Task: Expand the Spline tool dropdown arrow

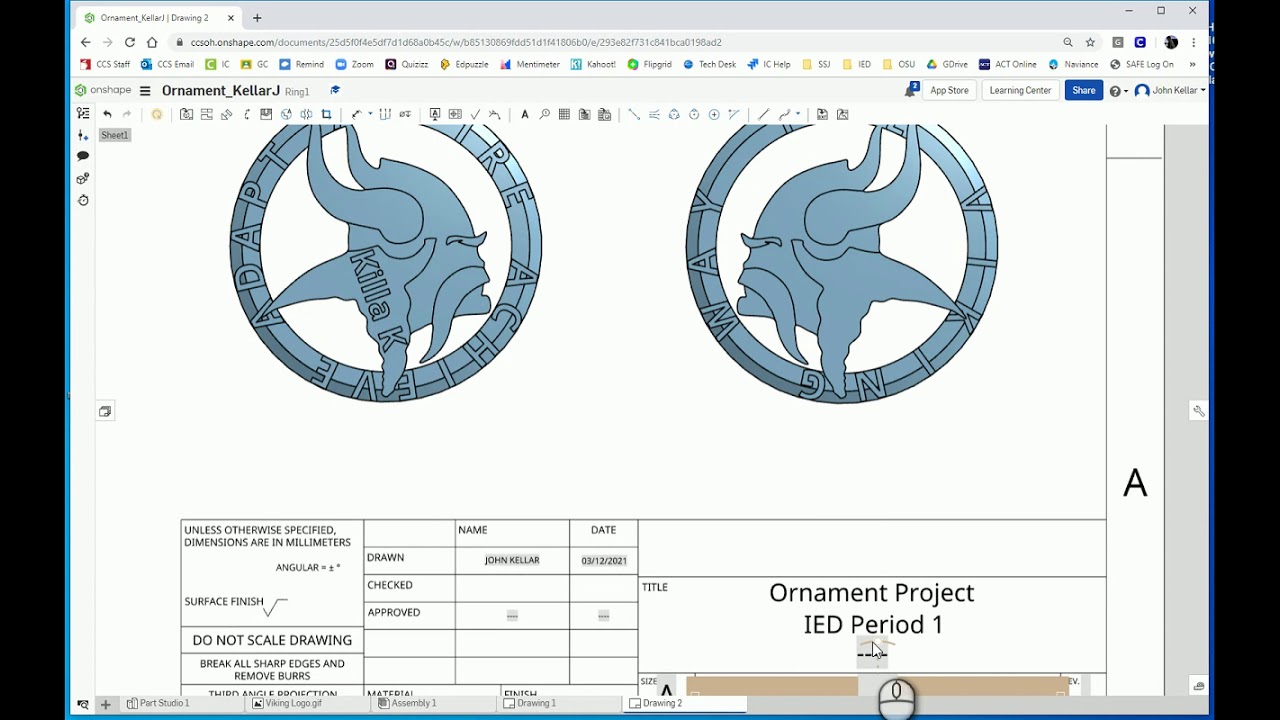Action: coord(797,114)
